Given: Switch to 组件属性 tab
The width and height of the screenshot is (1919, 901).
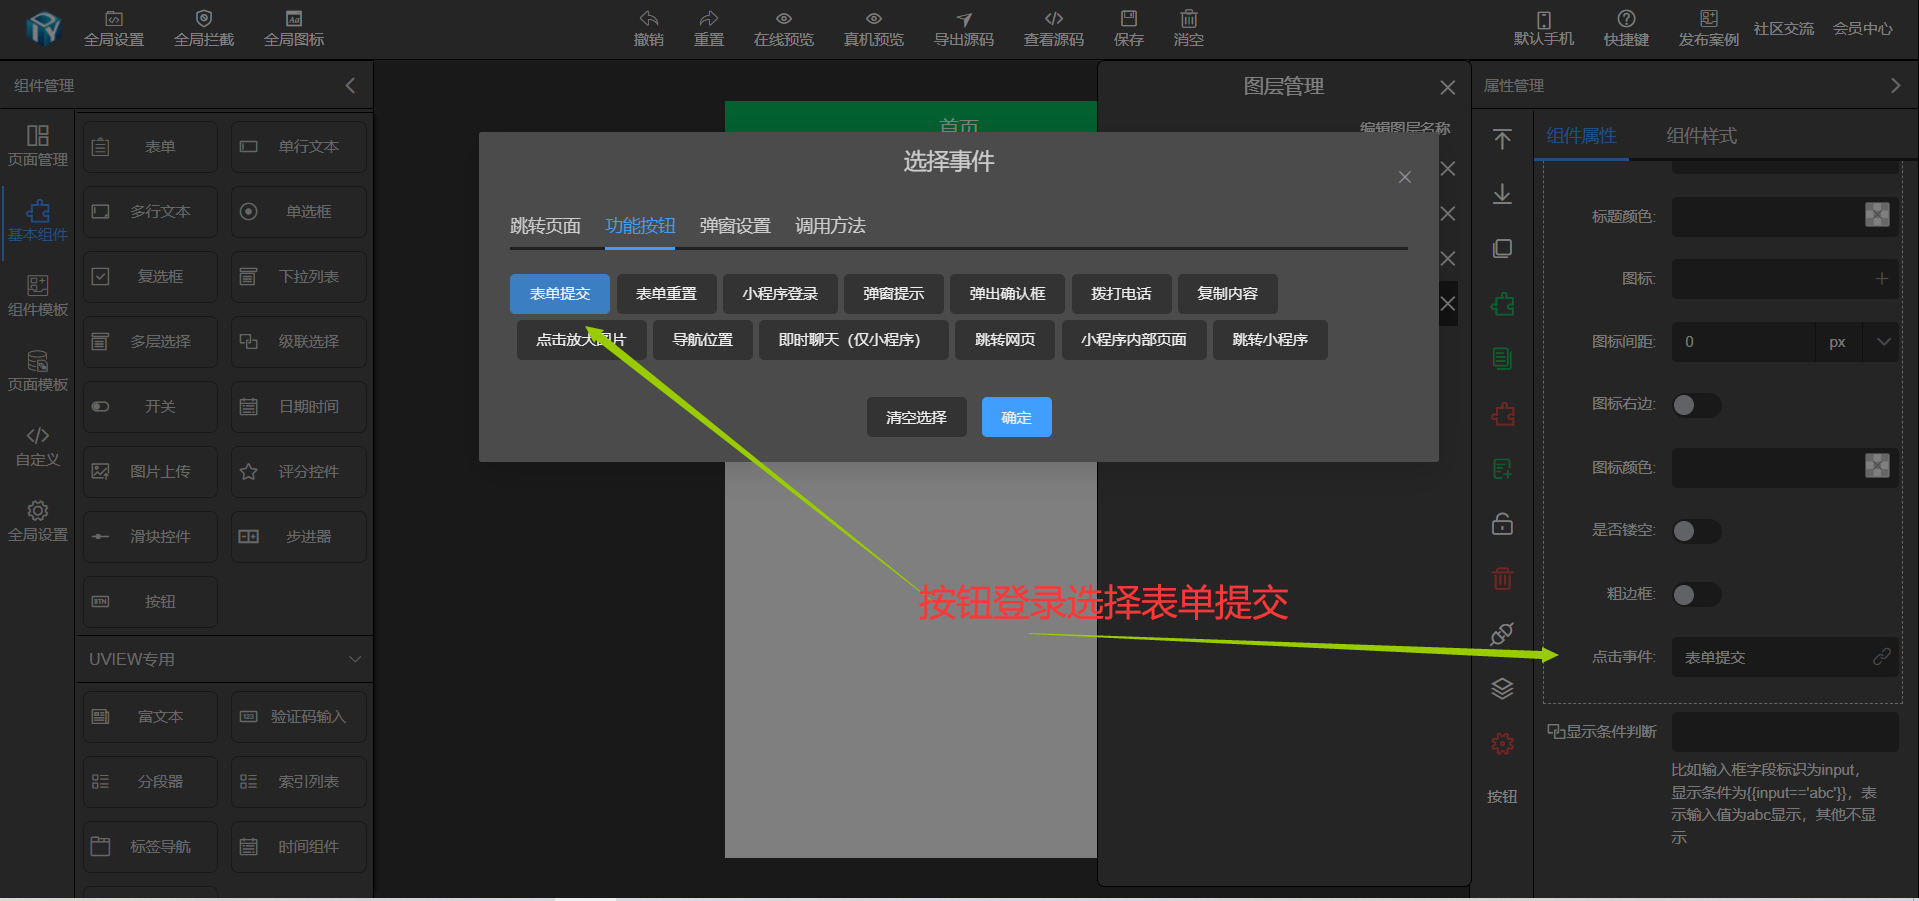Looking at the screenshot, I should point(1581,136).
